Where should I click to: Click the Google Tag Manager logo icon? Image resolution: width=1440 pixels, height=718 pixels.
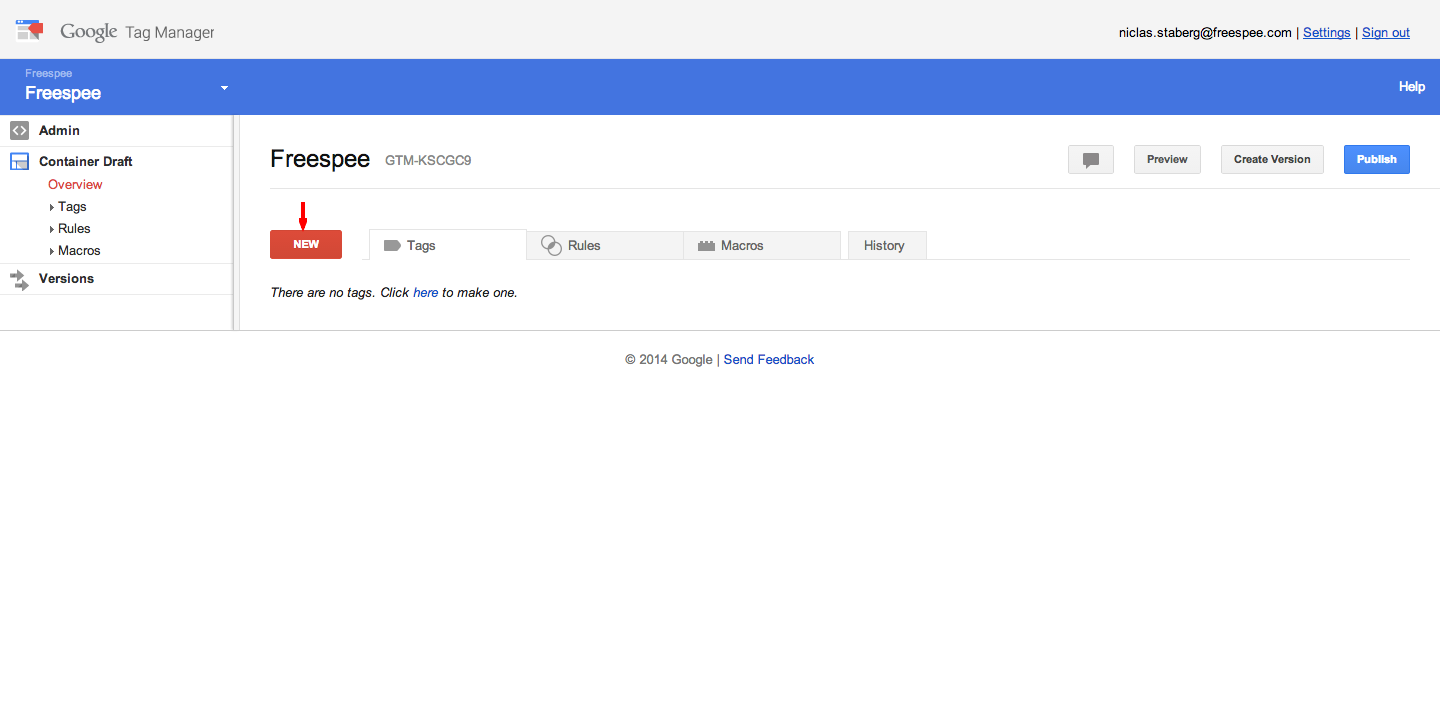(x=30, y=30)
